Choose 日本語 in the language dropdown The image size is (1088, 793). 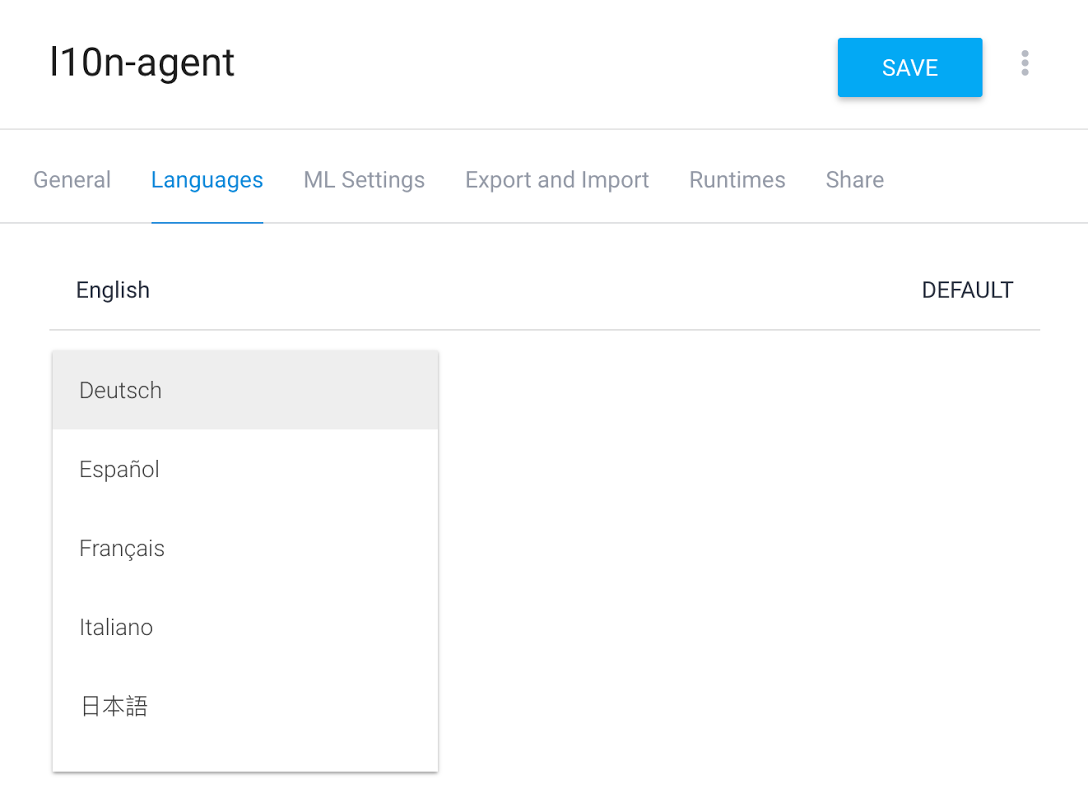click(x=114, y=707)
